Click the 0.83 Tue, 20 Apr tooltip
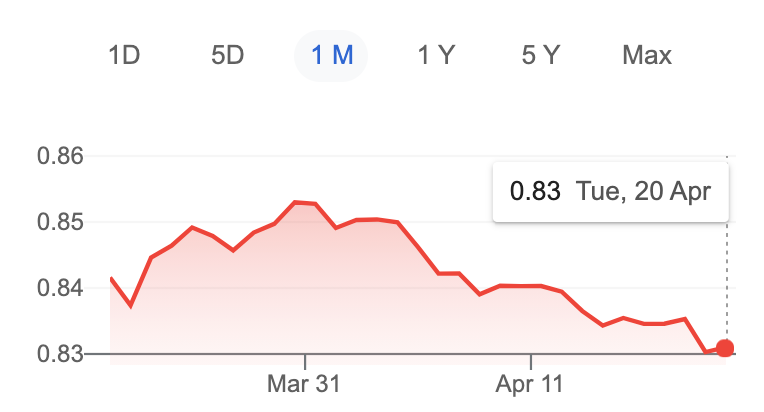Viewport: 764px width, 412px height. point(611,191)
